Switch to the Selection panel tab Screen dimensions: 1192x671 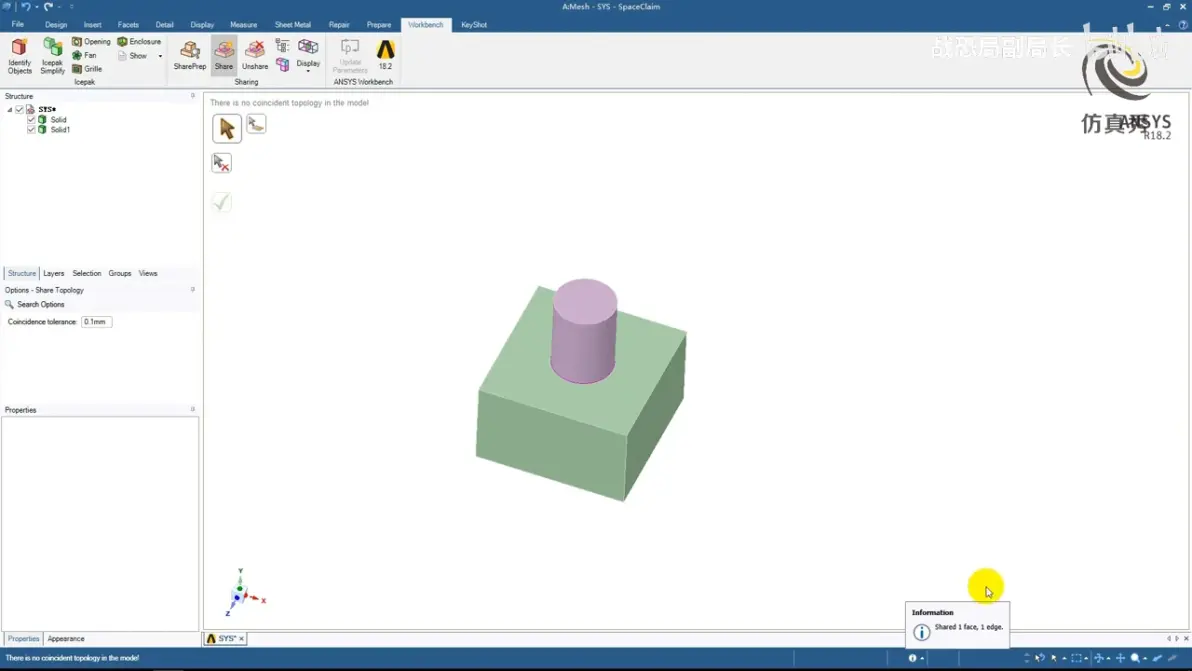point(87,274)
